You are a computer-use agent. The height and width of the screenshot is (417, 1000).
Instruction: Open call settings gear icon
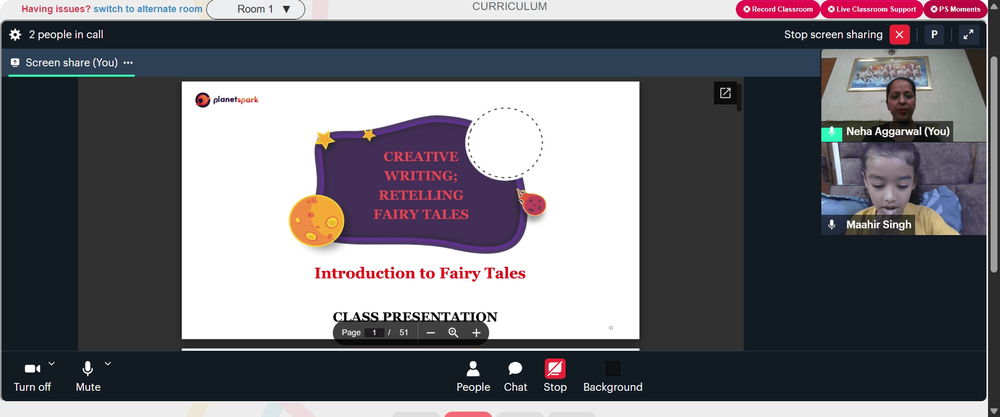(x=15, y=34)
